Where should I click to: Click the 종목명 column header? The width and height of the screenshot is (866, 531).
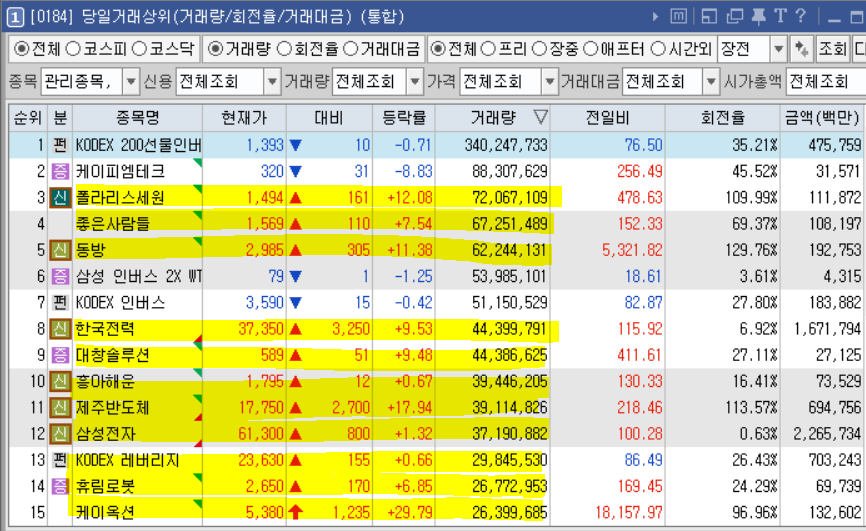138,118
